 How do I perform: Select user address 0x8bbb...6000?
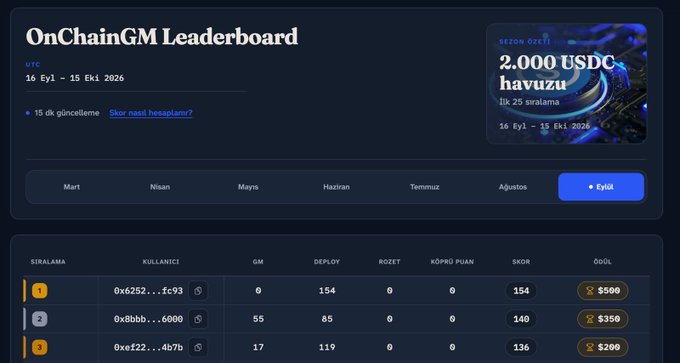click(x=148, y=319)
